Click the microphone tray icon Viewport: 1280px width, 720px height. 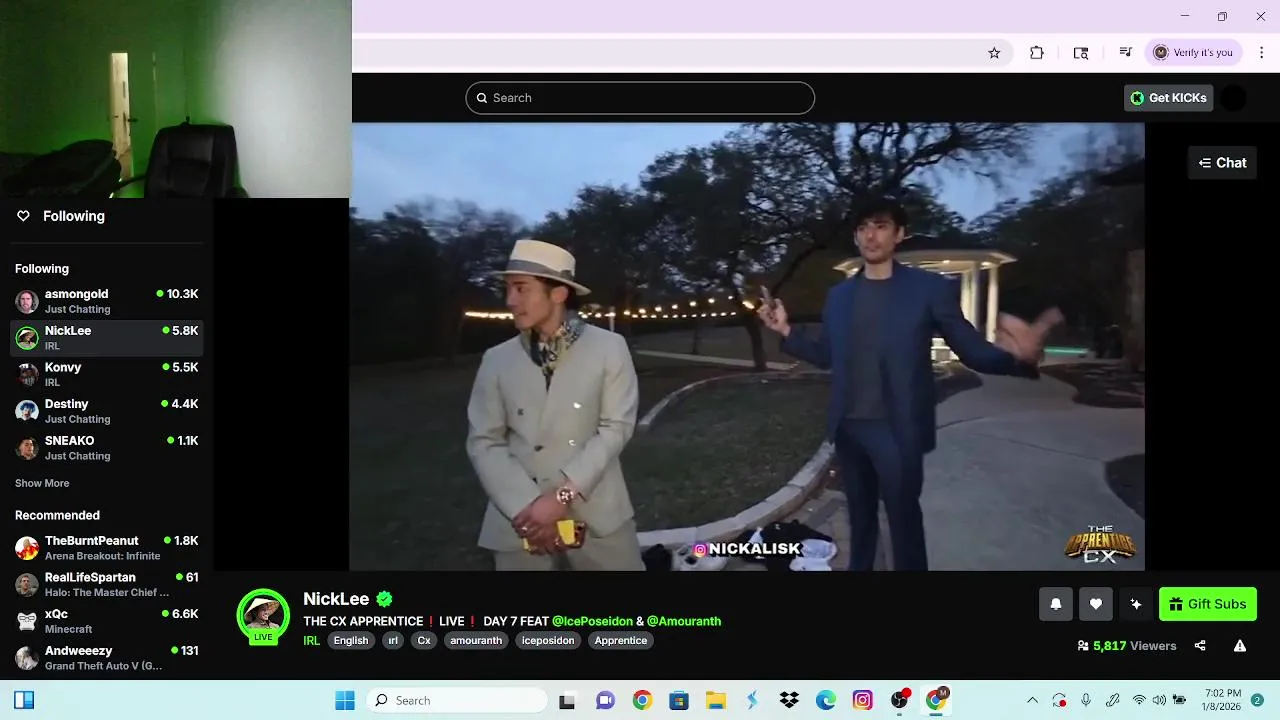pyautogui.click(x=1086, y=700)
